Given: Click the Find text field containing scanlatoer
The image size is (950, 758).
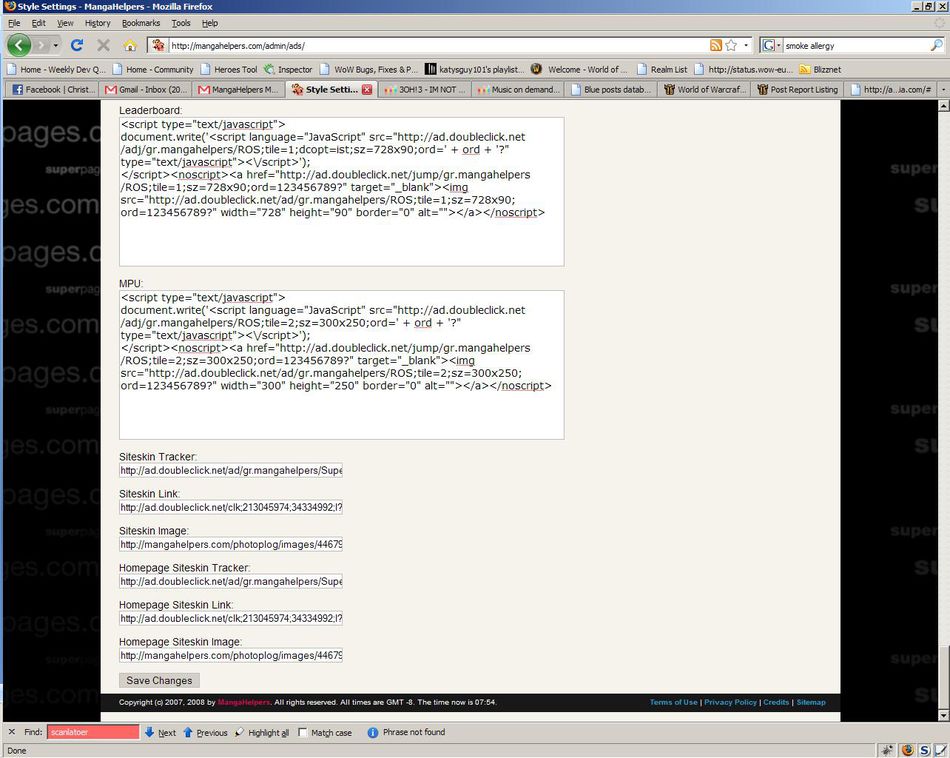Looking at the screenshot, I should point(93,732).
